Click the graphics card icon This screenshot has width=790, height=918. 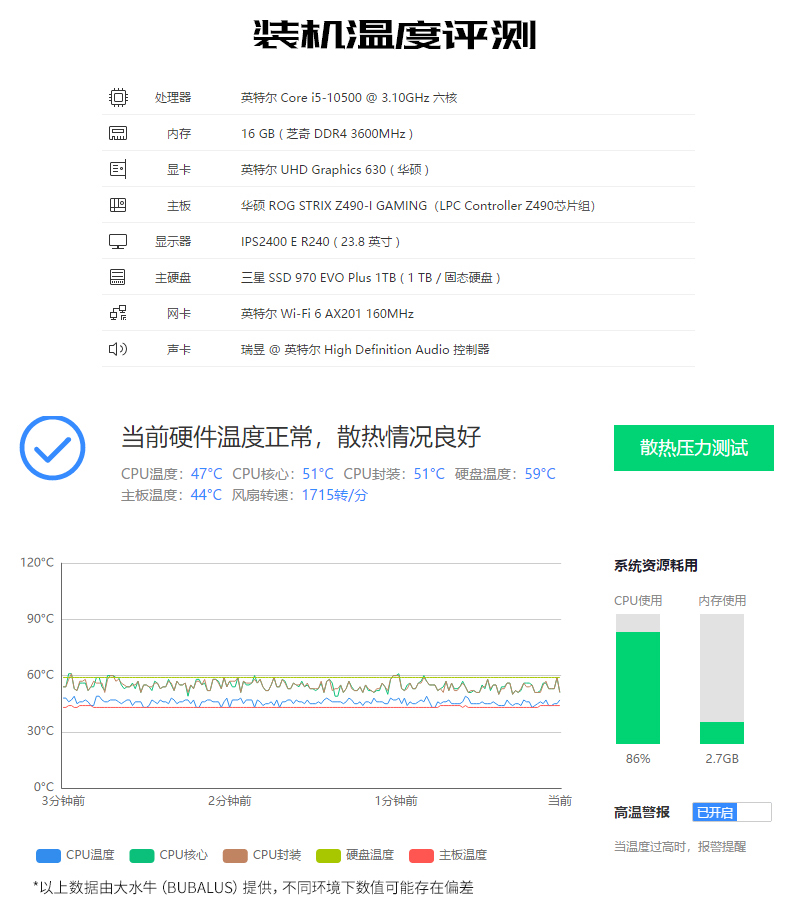(118, 169)
